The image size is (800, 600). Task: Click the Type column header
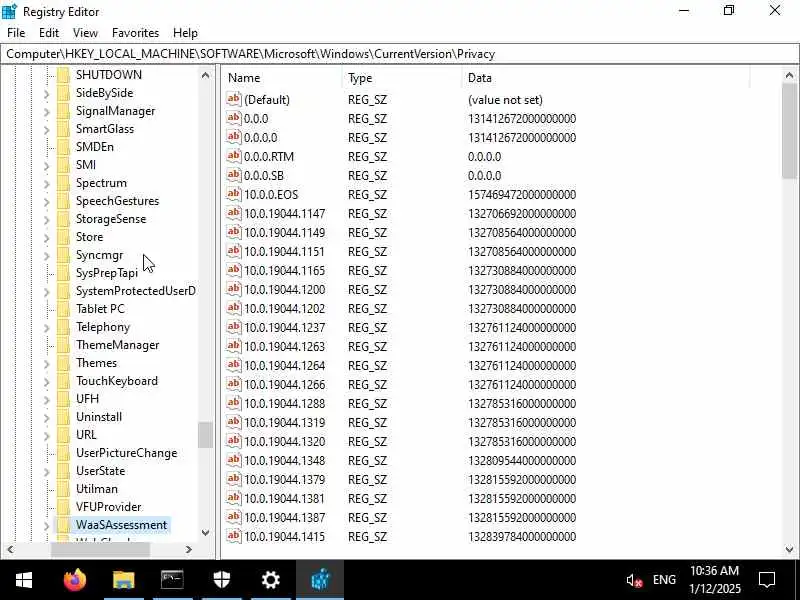click(x=402, y=78)
